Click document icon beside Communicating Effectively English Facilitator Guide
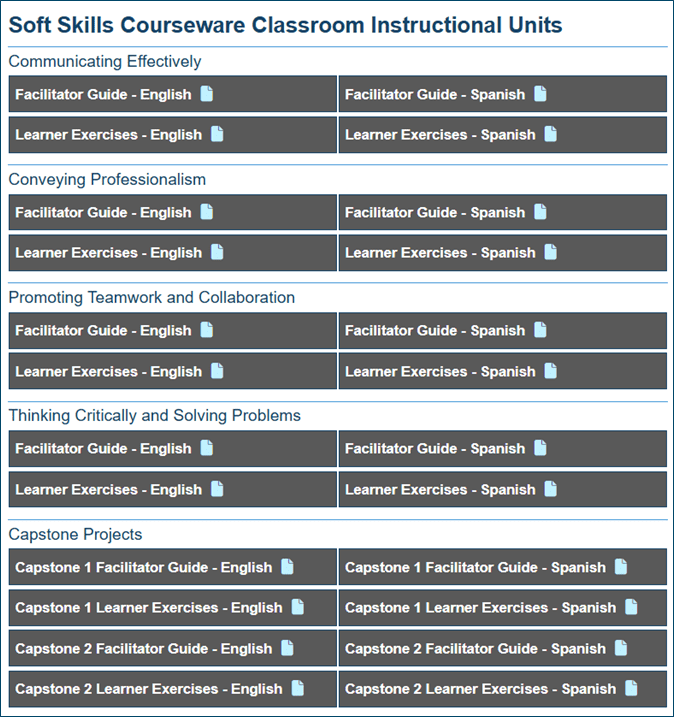The height and width of the screenshot is (717, 674). [x=207, y=95]
